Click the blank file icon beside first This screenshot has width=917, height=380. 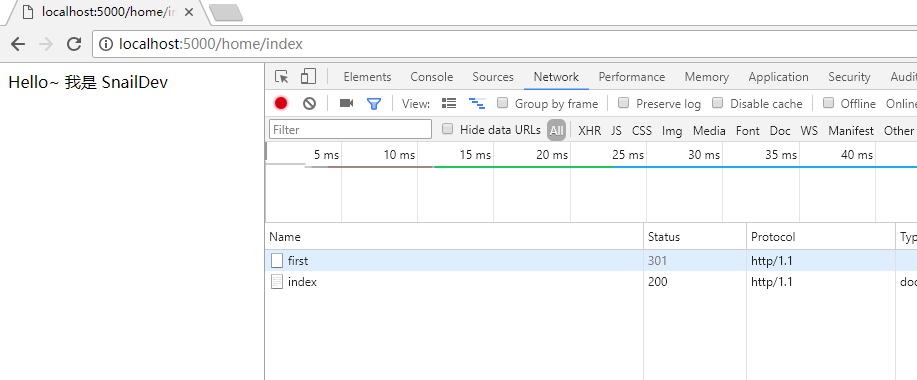277,260
